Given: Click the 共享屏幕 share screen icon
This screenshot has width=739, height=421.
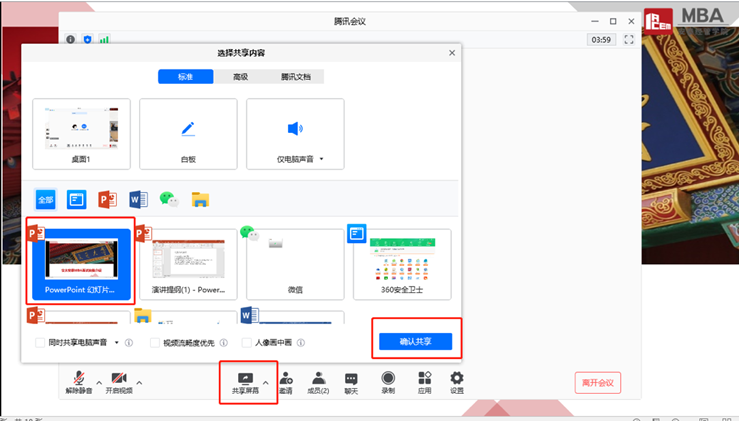Looking at the screenshot, I should pyautogui.click(x=243, y=380).
